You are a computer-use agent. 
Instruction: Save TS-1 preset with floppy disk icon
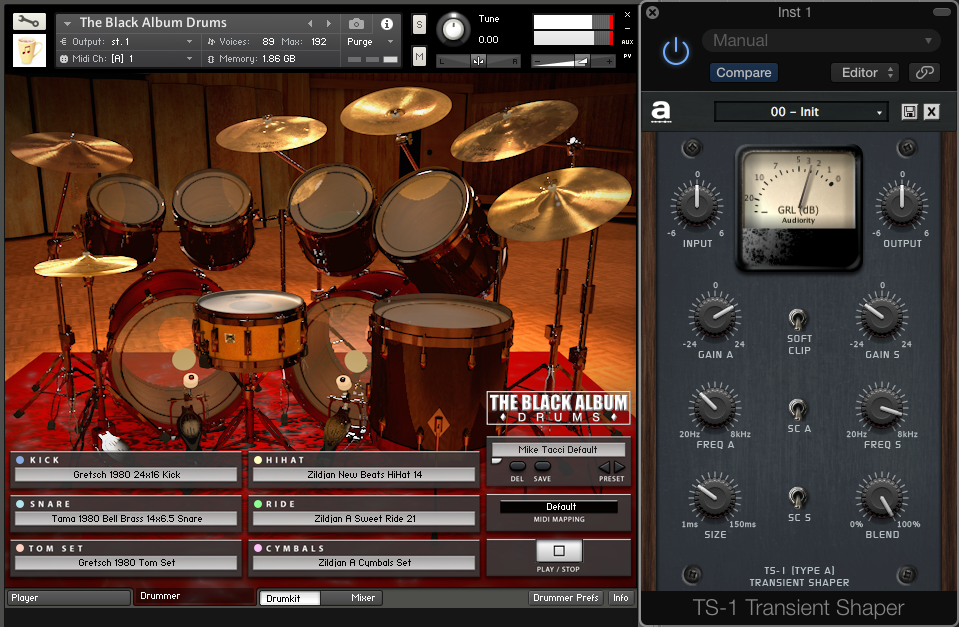click(x=909, y=111)
